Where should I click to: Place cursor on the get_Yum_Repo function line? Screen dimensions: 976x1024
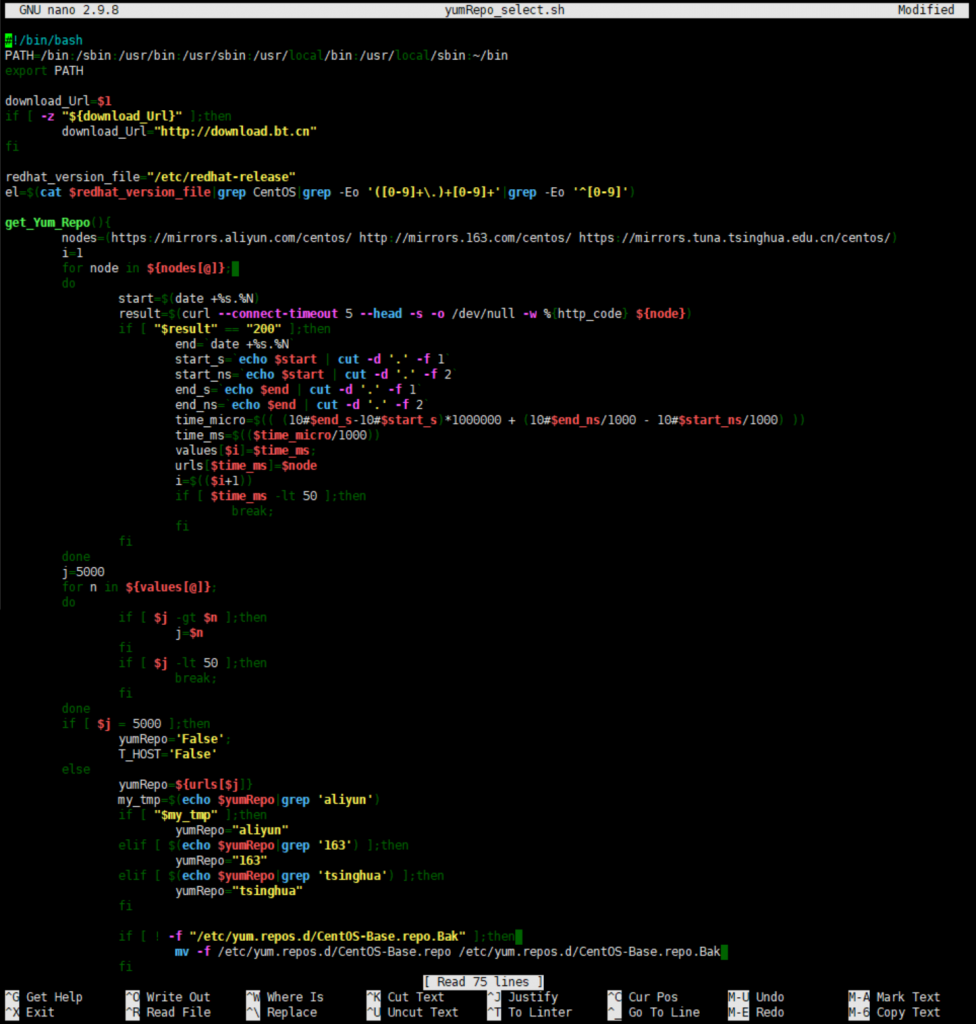pos(58,222)
